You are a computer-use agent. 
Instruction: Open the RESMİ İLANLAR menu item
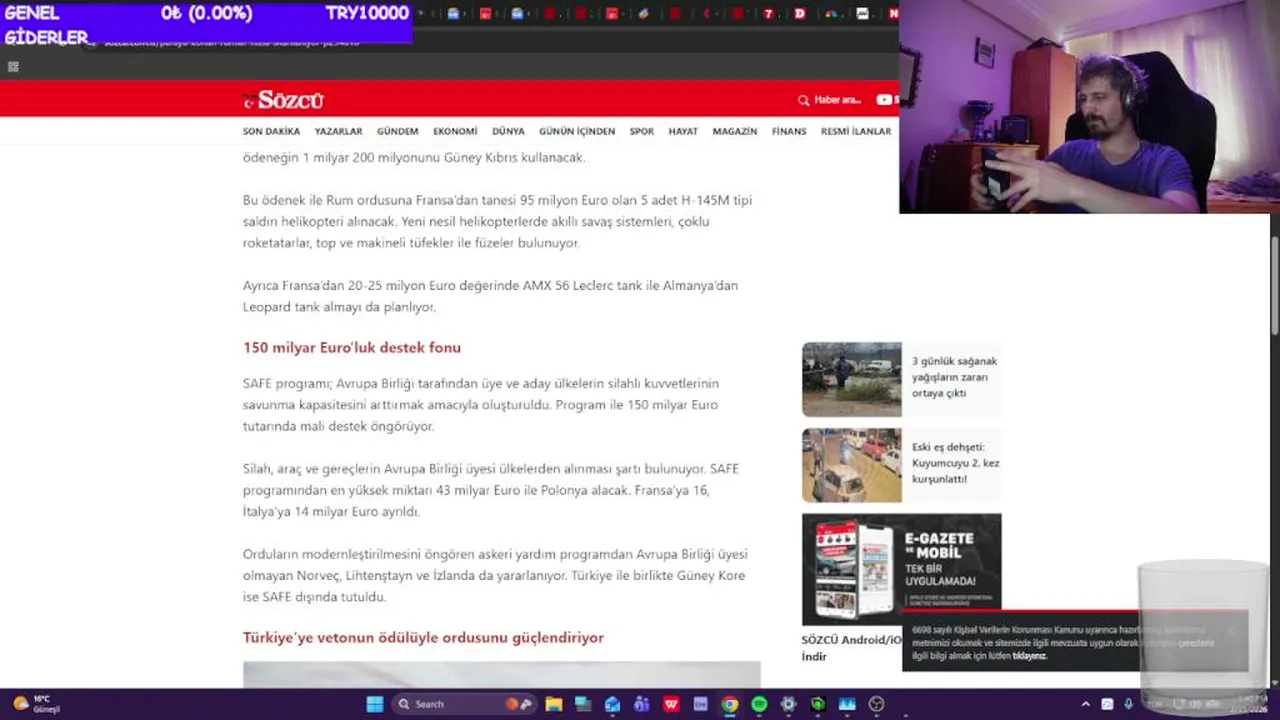point(856,131)
